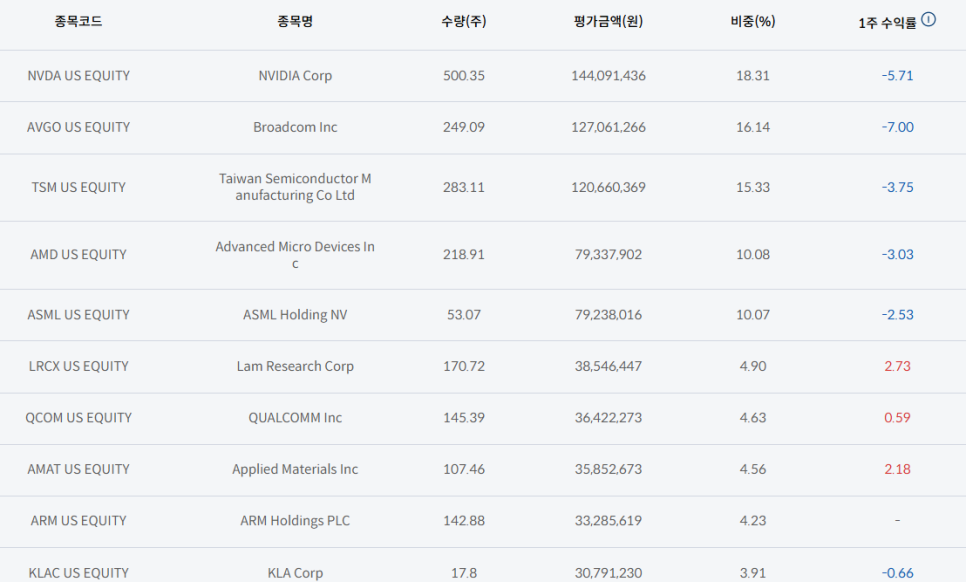Click the info icon beside 1주 수익률

click(x=929, y=19)
